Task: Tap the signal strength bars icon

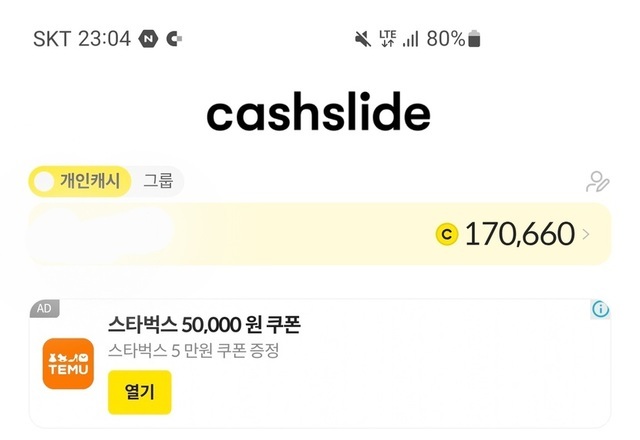Action: [x=410, y=39]
